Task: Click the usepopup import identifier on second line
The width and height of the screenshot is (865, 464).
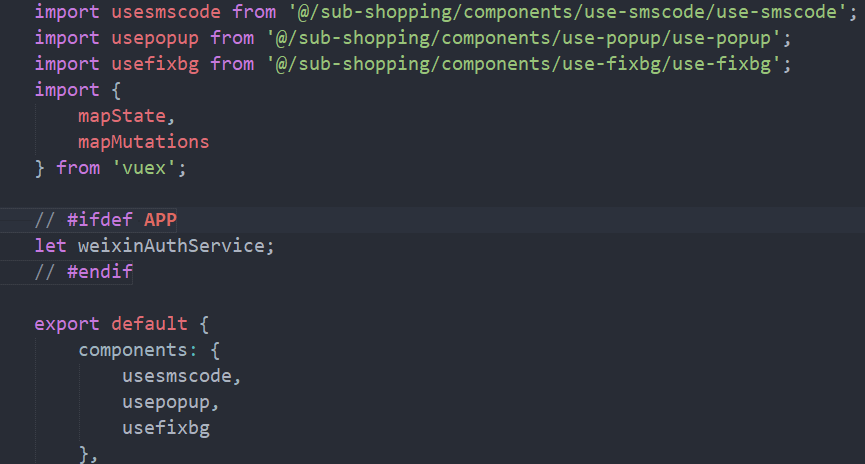Action: [155, 38]
